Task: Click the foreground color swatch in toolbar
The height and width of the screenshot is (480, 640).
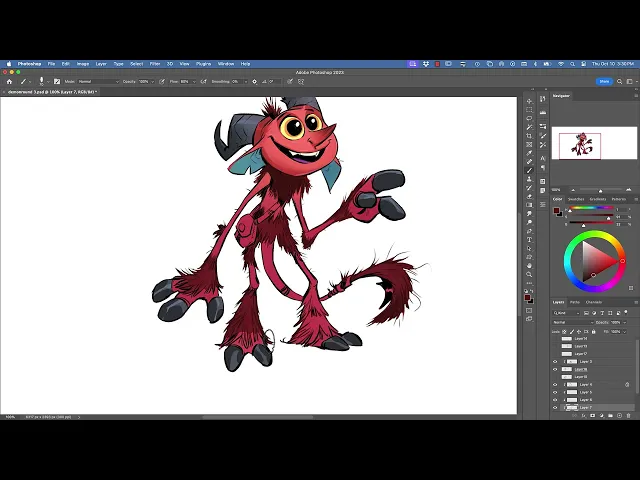Action: coord(527,298)
